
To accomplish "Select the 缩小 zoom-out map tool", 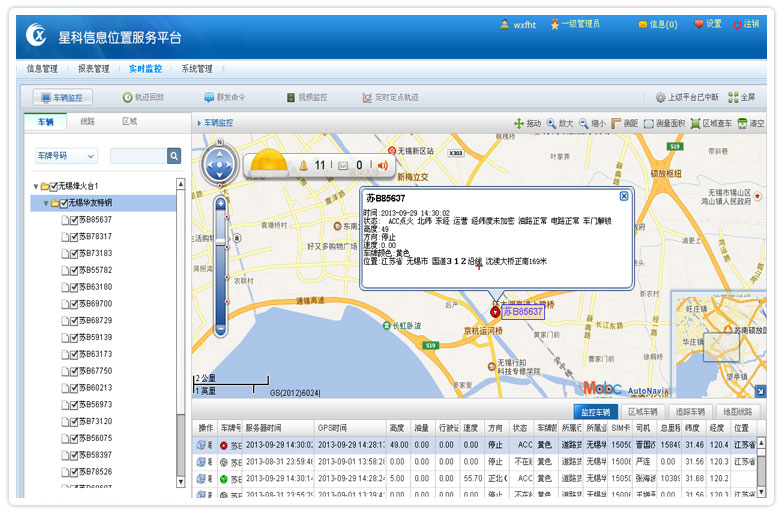I will [592, 123].
